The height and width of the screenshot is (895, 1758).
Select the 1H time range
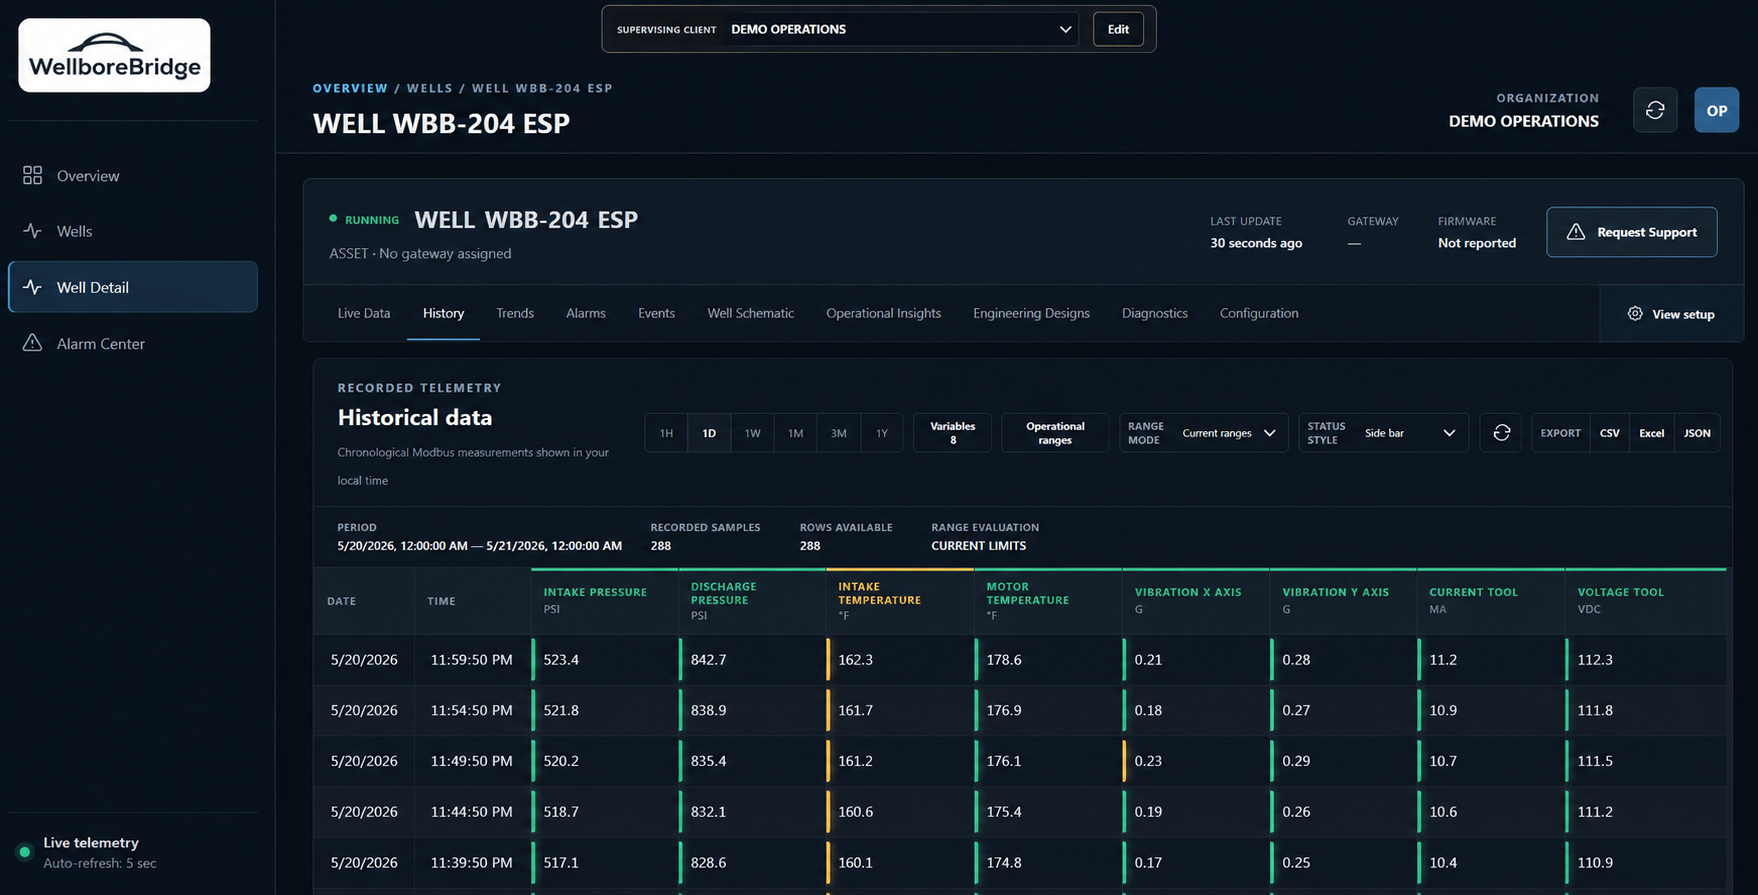pyautogui.click(x=666, y=433)
